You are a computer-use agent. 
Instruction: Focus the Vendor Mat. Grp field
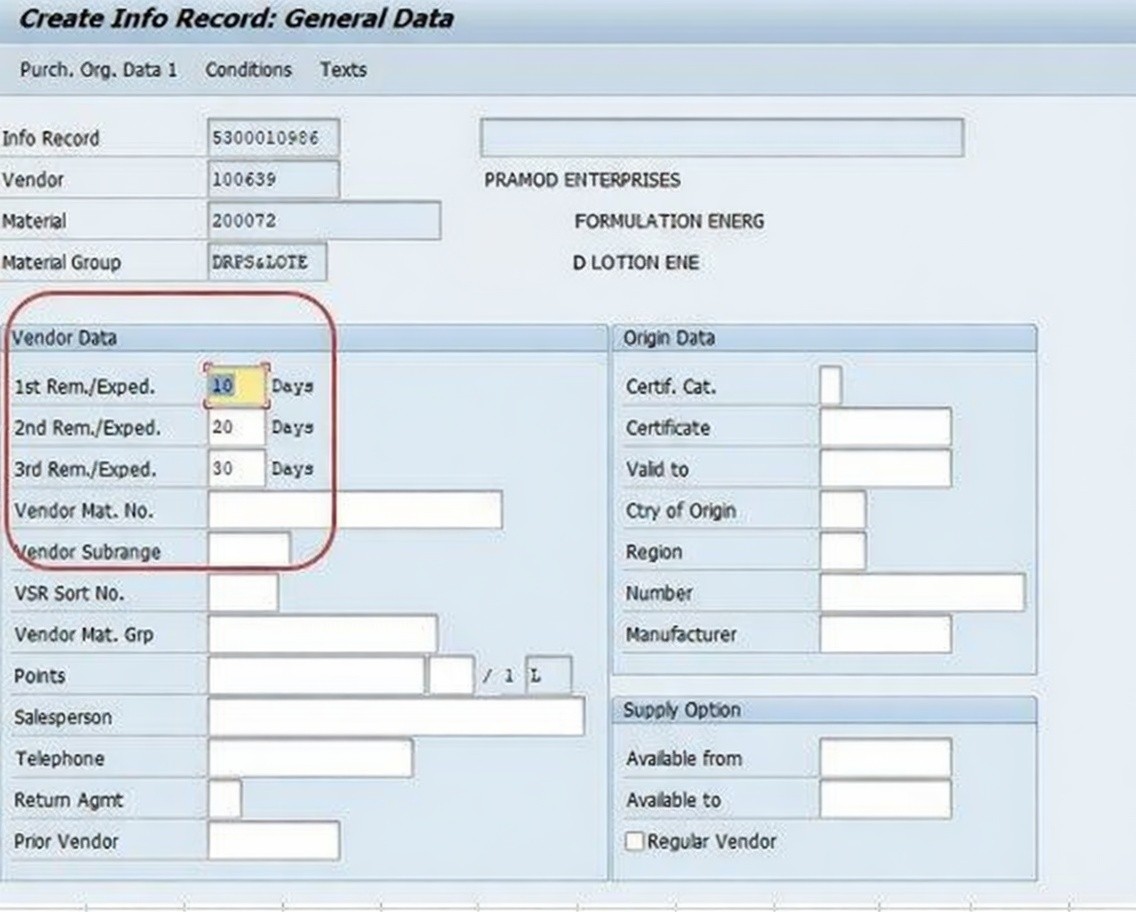(322, 634)
